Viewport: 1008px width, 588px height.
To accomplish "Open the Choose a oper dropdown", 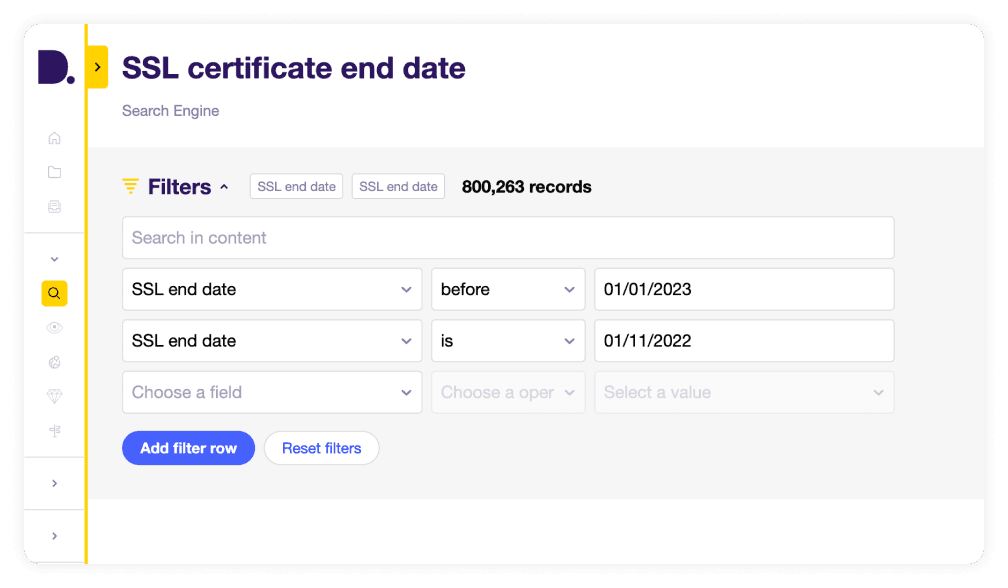I will (508, 392).
